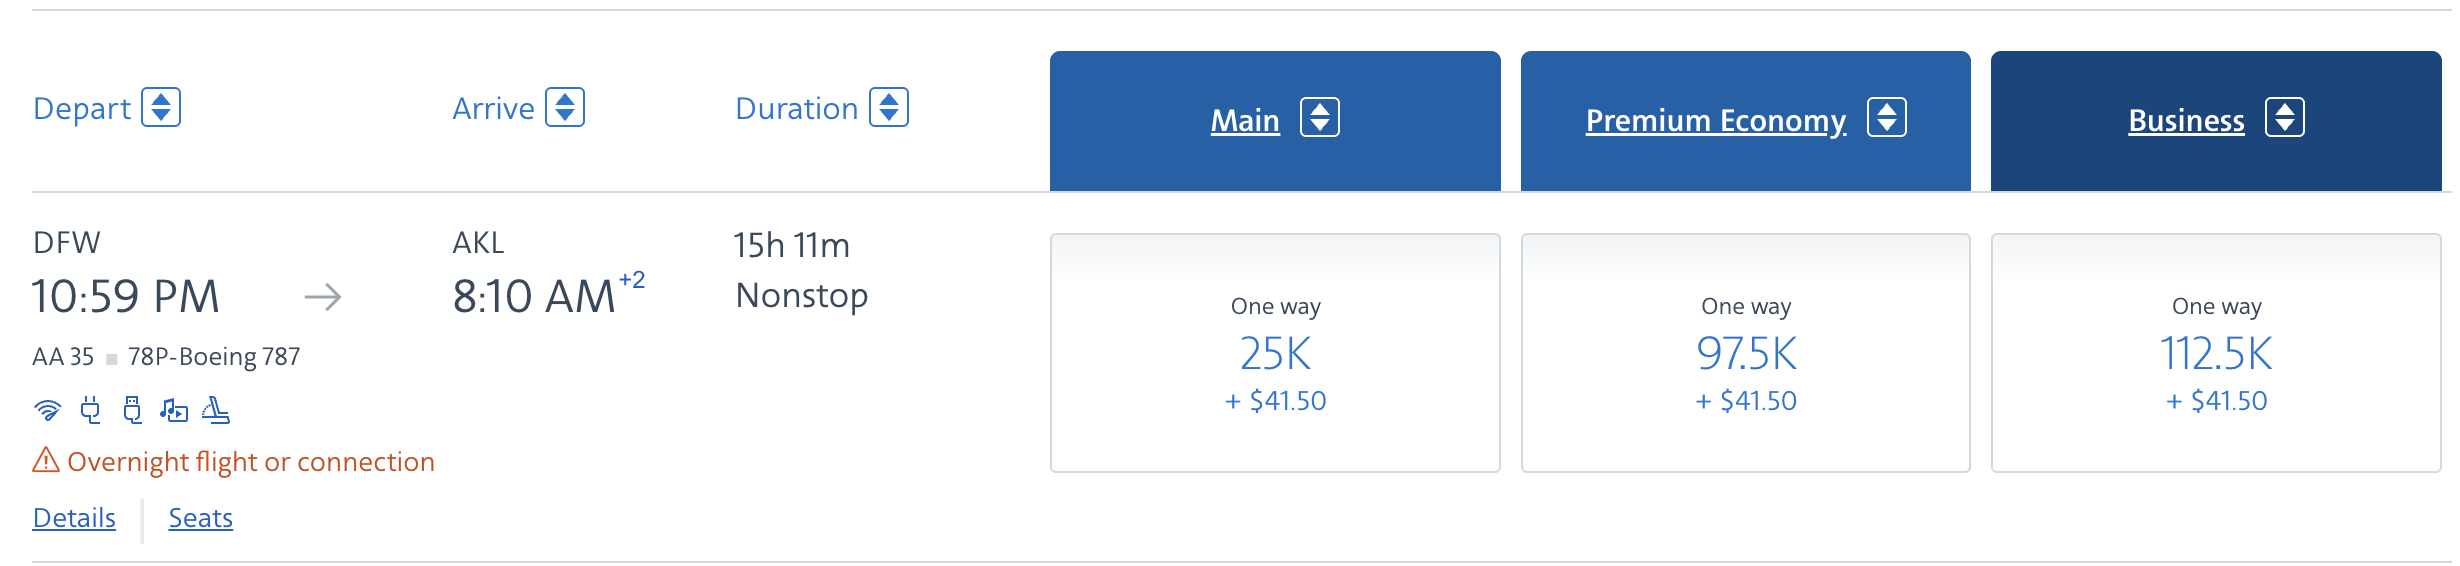
Task: Click the sort arrows icon beside Arrive
Action: (565, 108)
